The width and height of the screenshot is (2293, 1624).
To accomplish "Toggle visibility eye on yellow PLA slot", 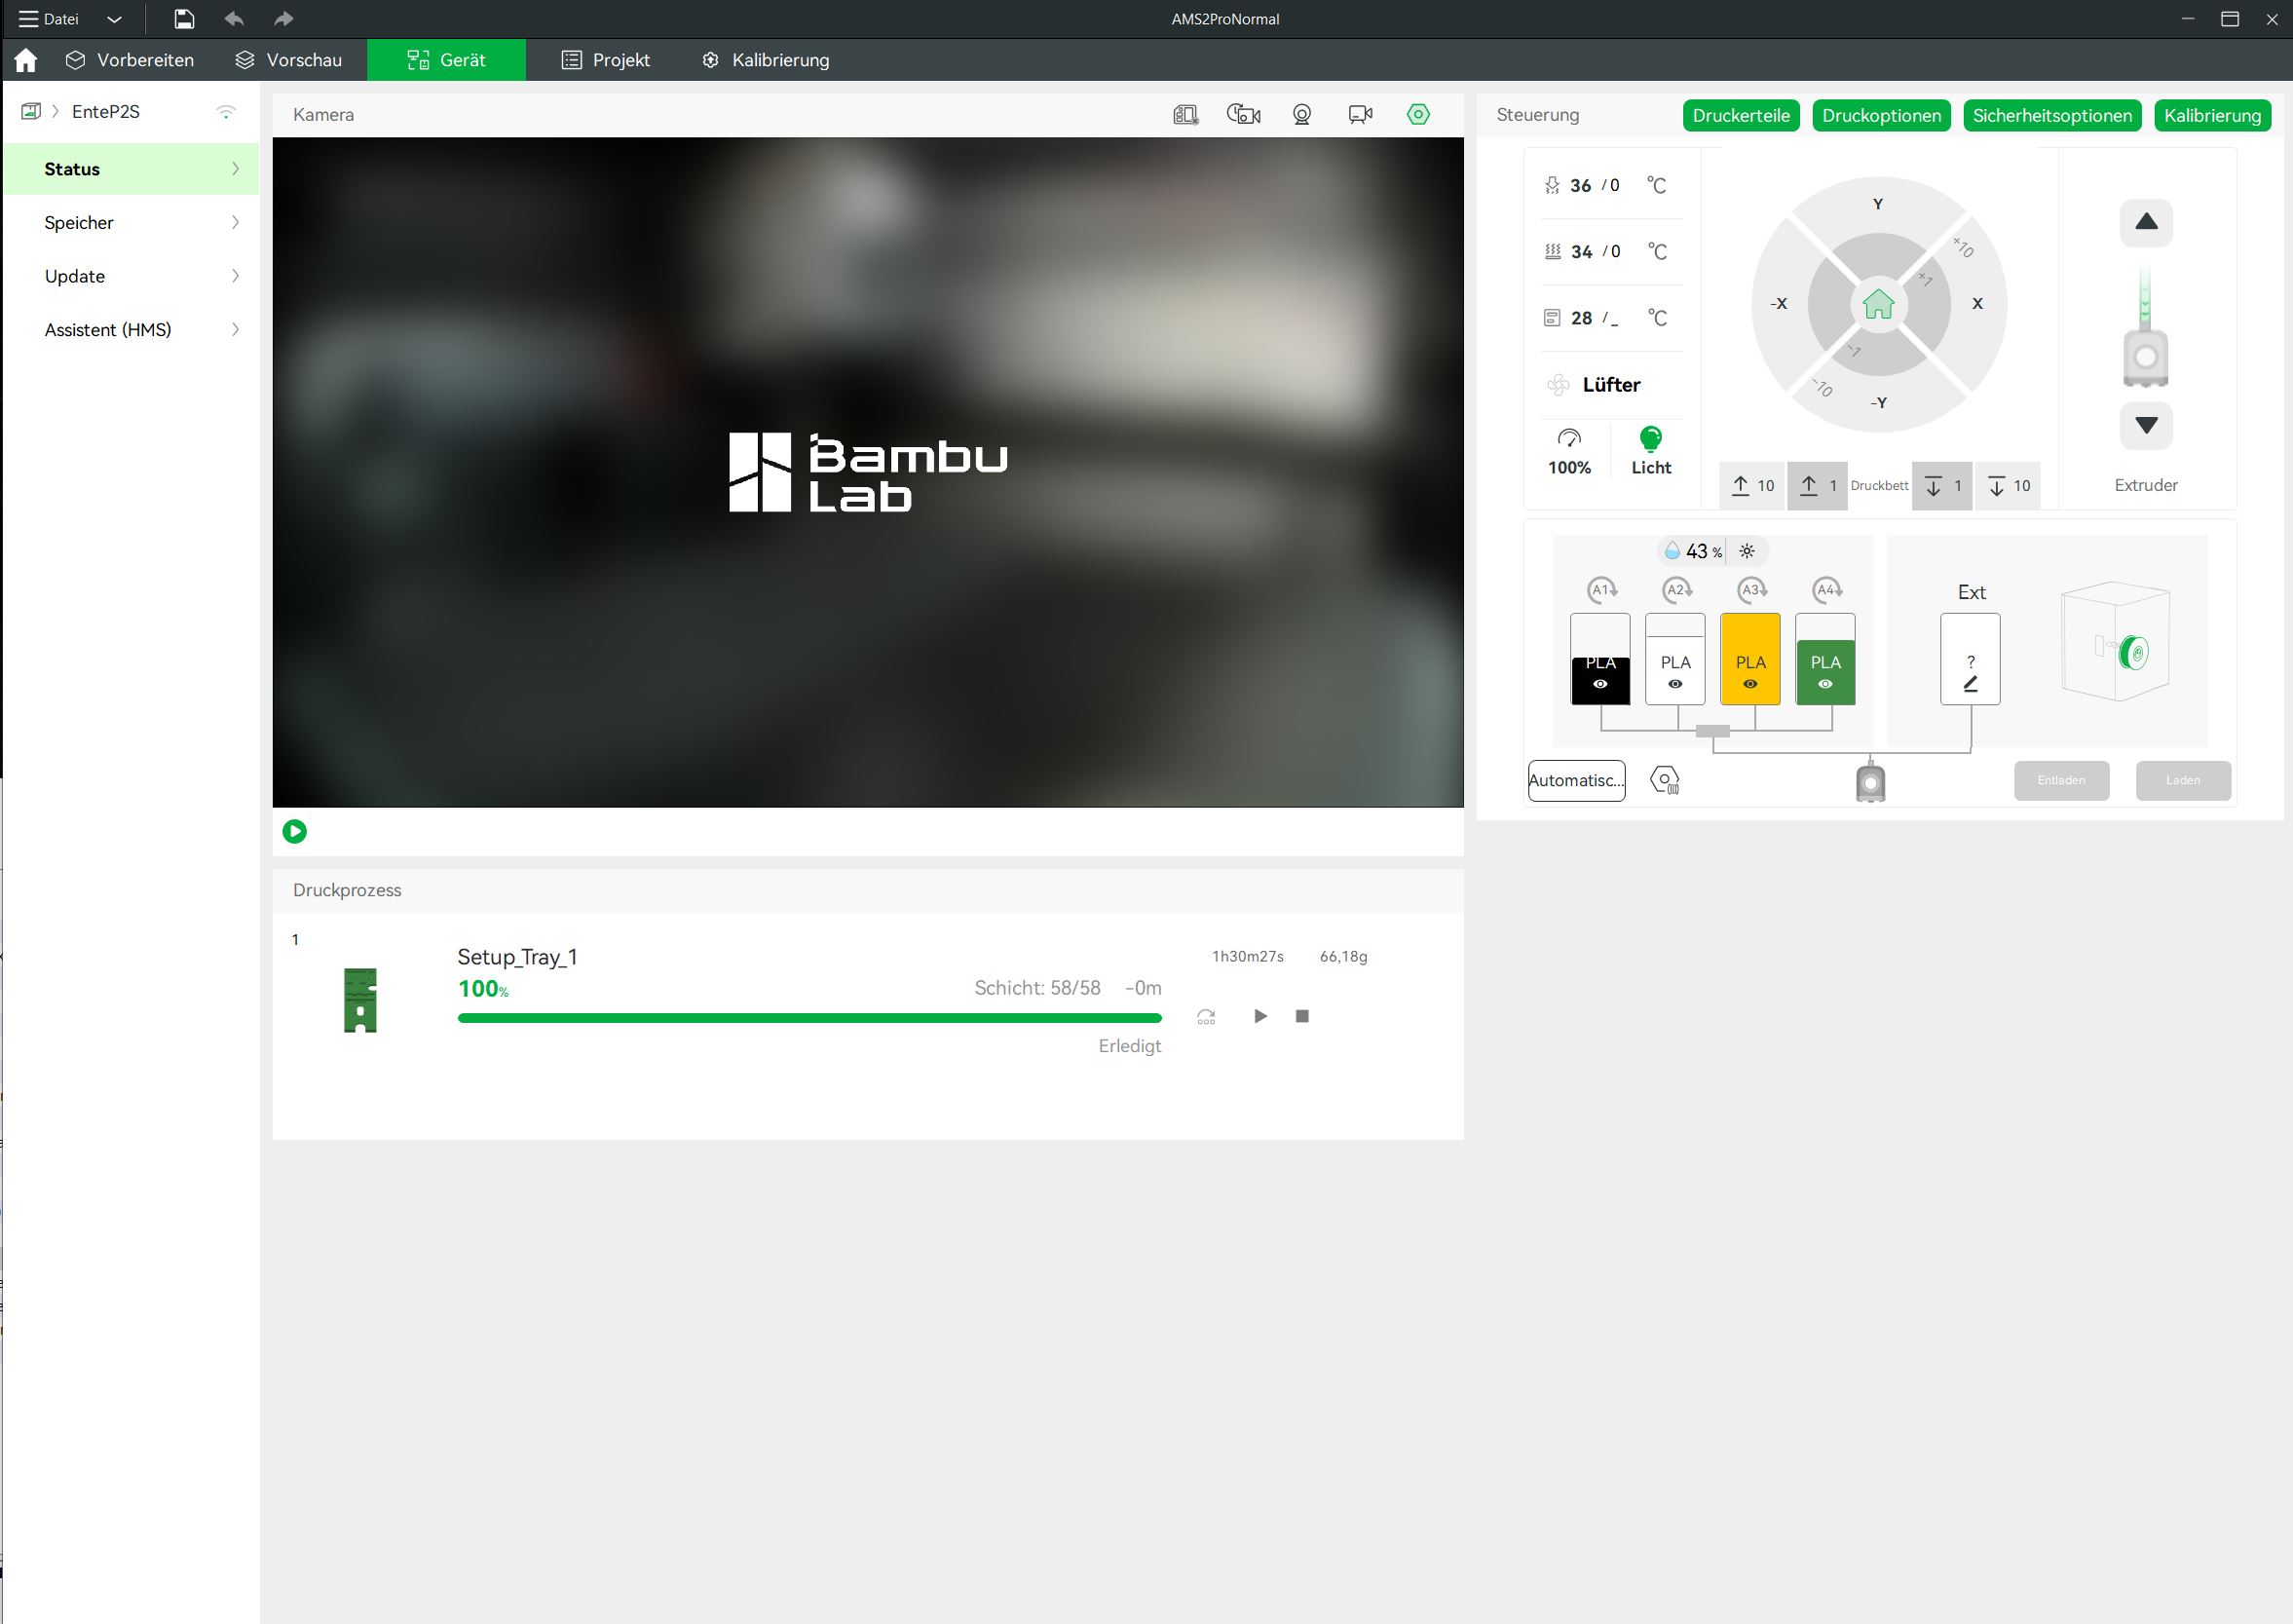I will (1750, 684).
